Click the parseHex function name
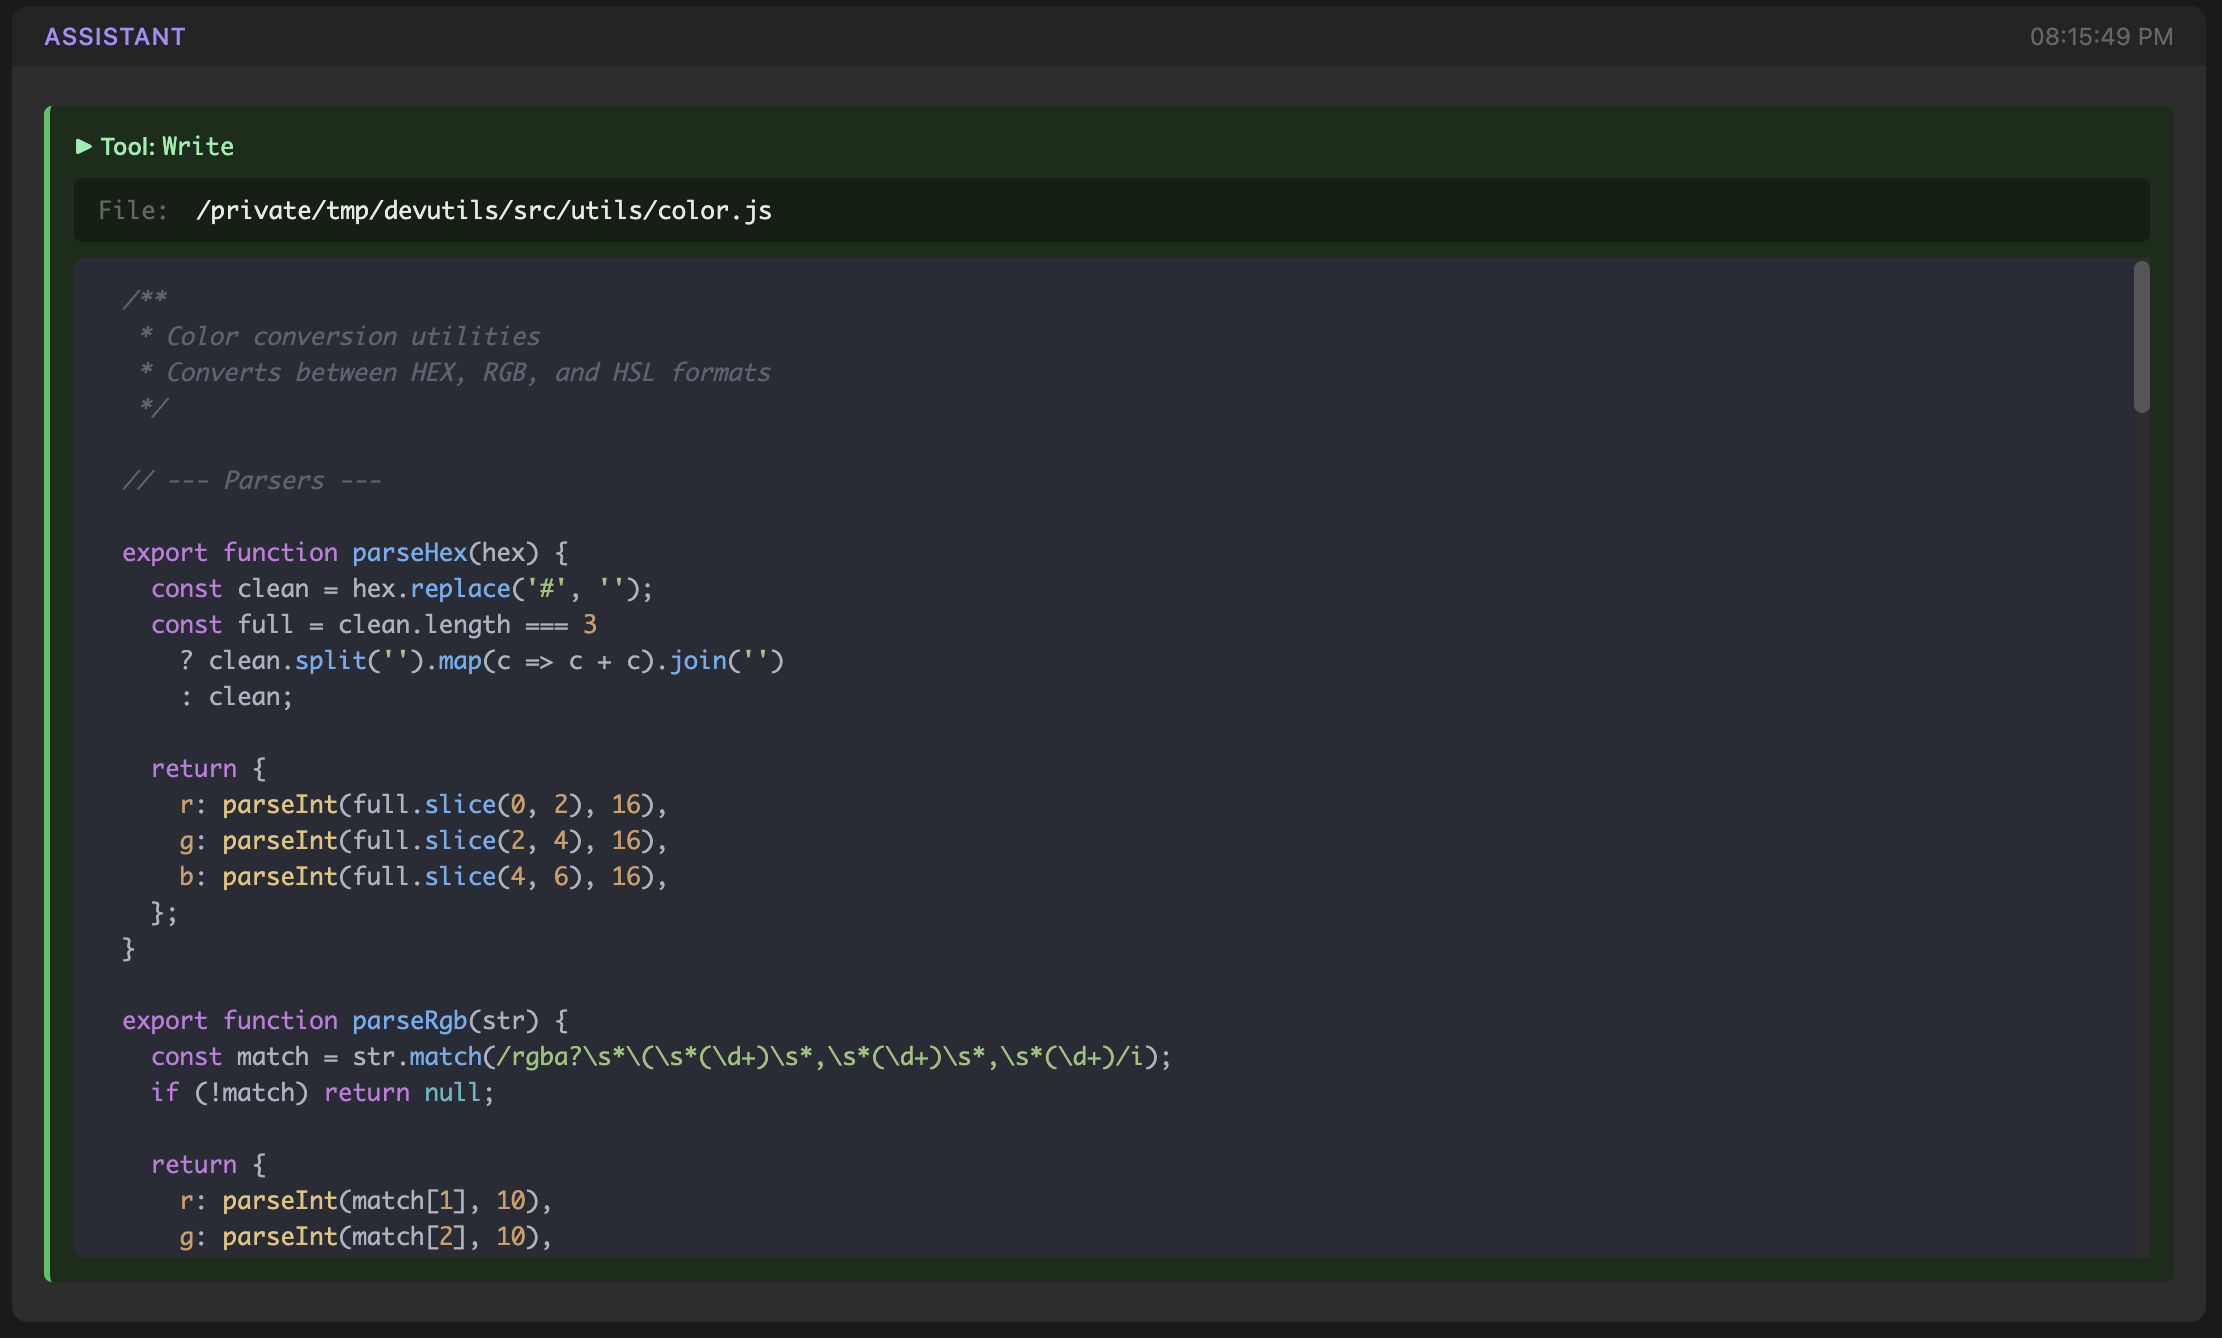 [410, 552]
